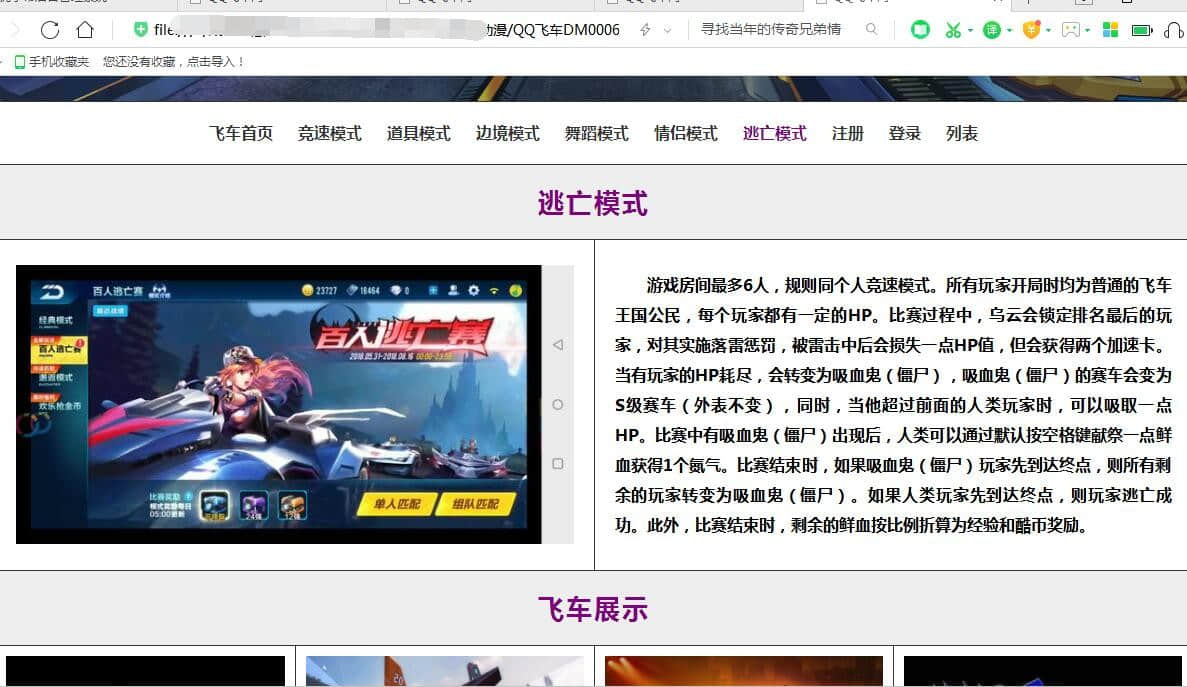The height and width of the screenshot is (687, 1187).
Task: Click the green shield security icon in address bar
Action: click(140, 30)
